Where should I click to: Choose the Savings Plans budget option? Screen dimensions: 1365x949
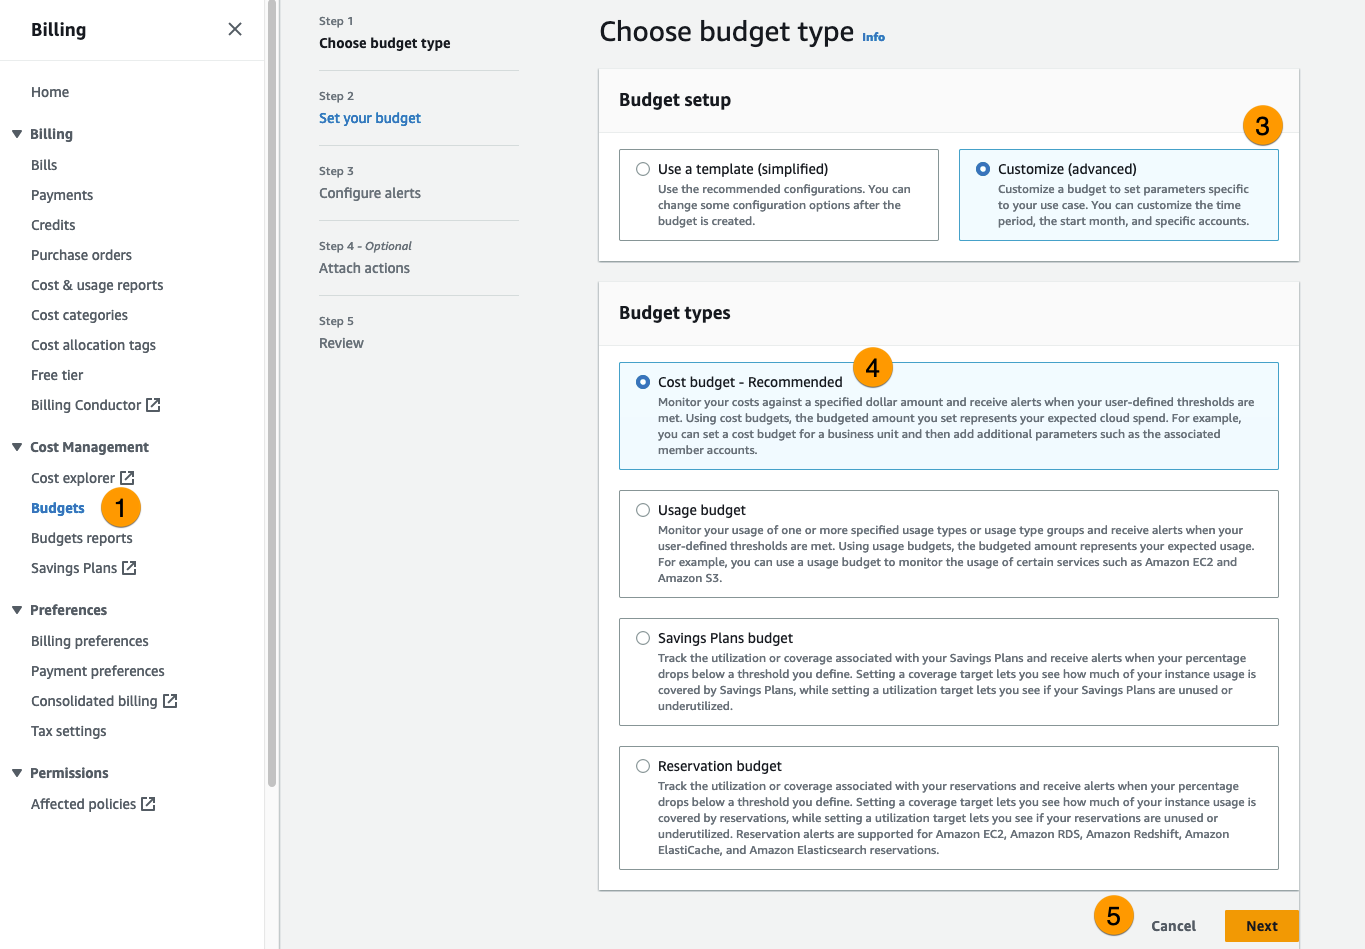click(x=643, y=638)
